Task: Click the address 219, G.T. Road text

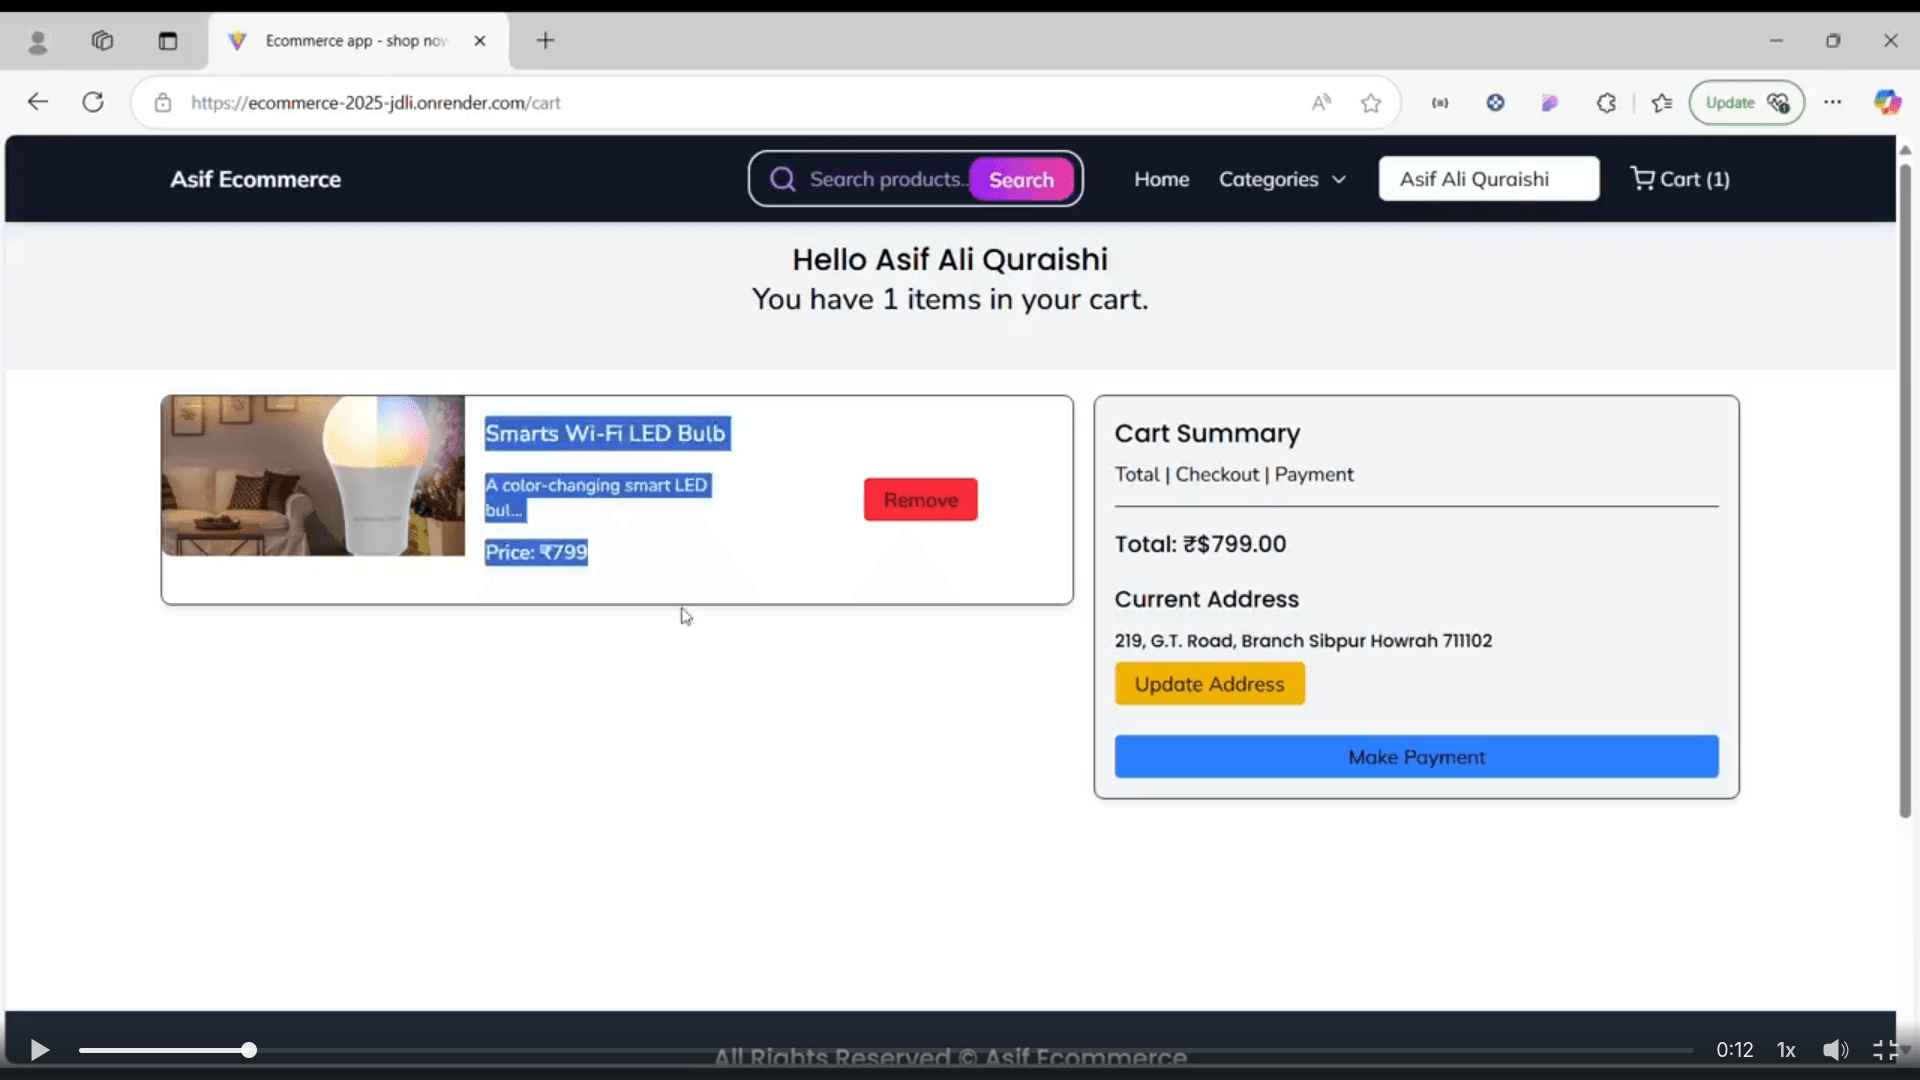Action: [x=1303, y=641]
